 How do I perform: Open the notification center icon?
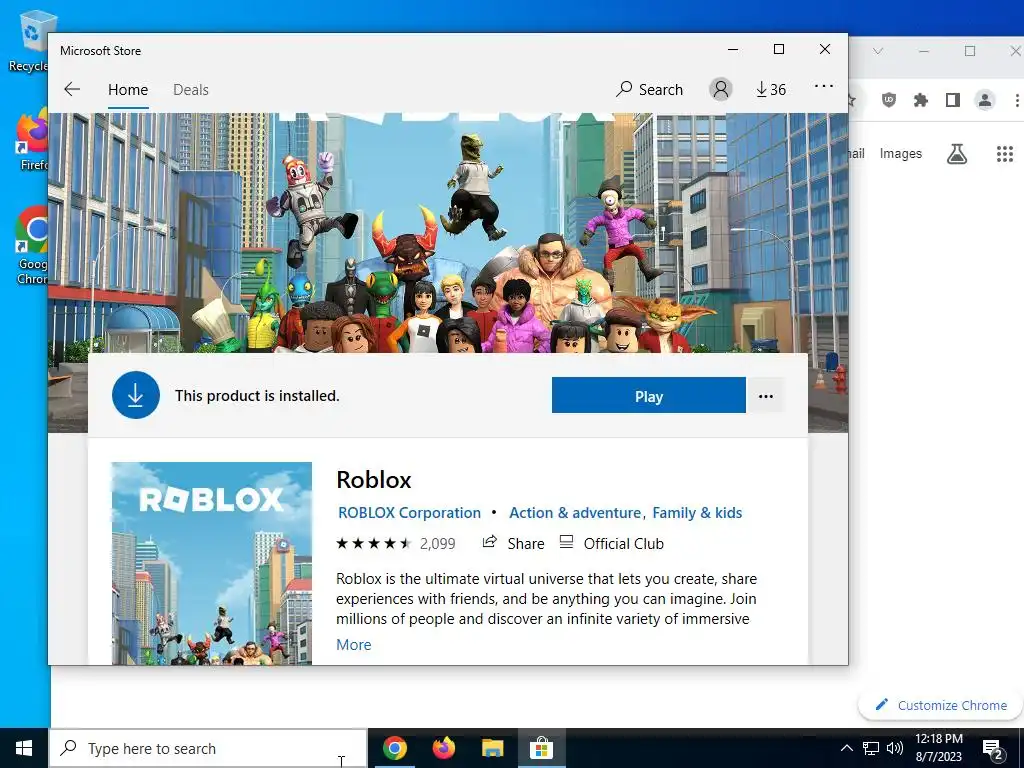point(993,748)
